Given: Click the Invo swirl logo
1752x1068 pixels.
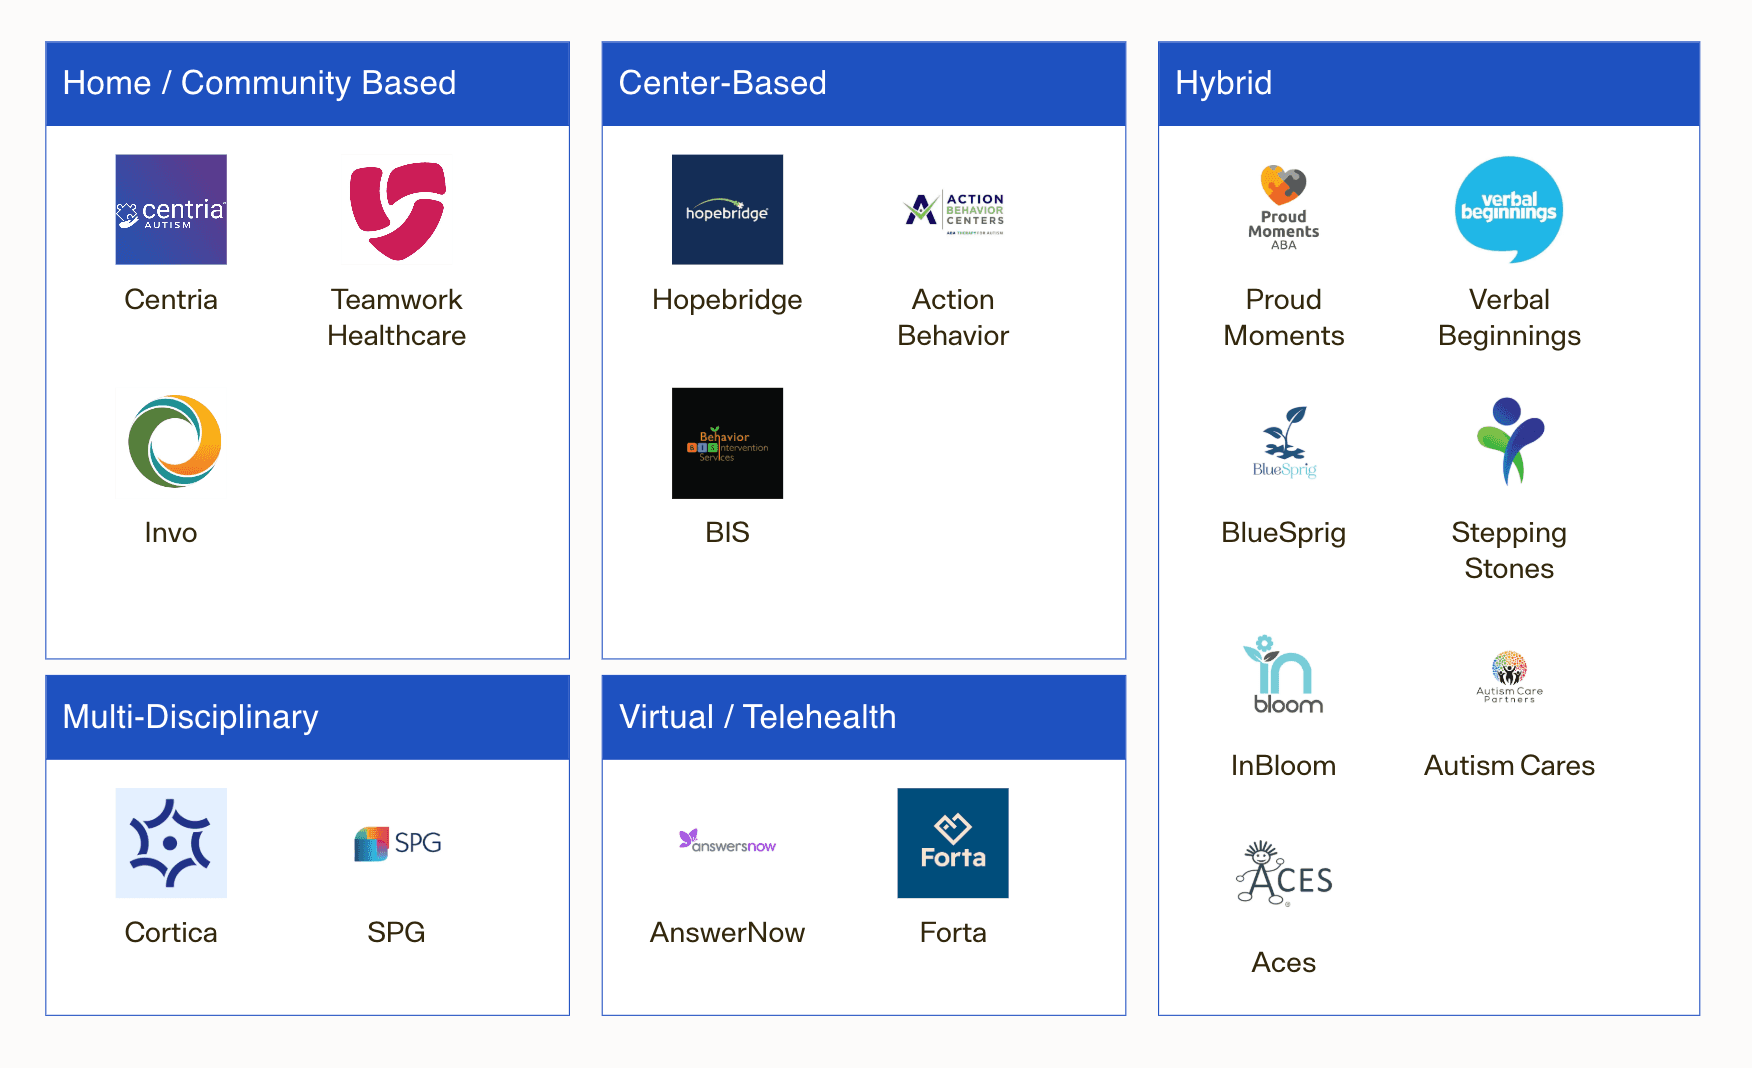Looking at the screenshot, I should 174,442.
